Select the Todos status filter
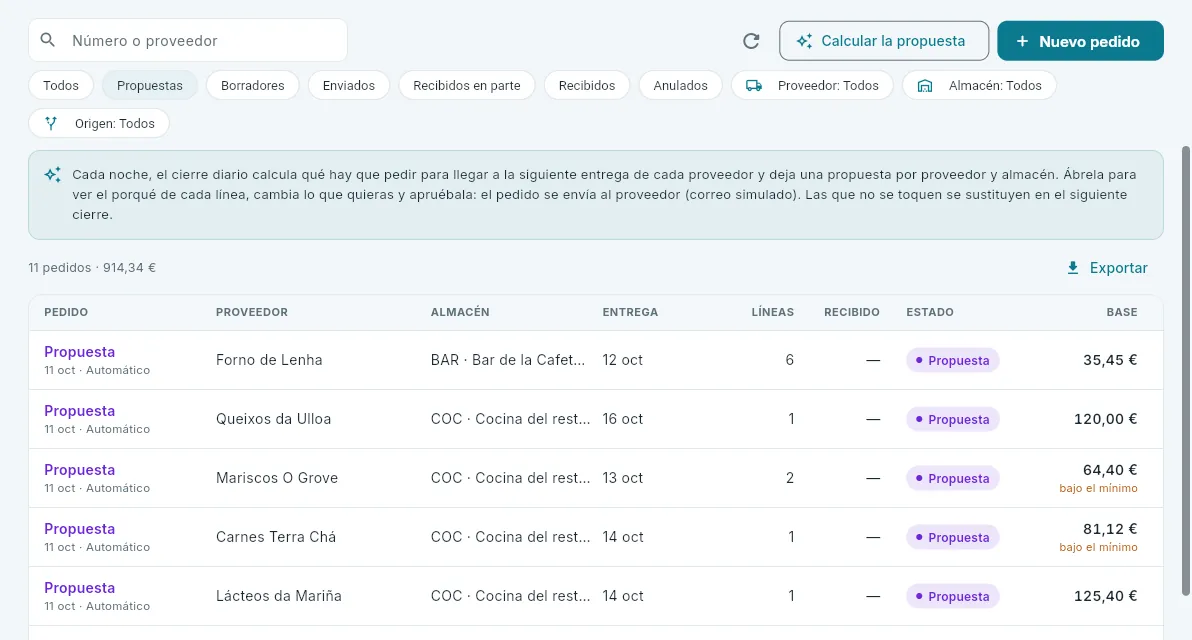The height and width of the screenshot is (640, 1192). coord(61,85)
